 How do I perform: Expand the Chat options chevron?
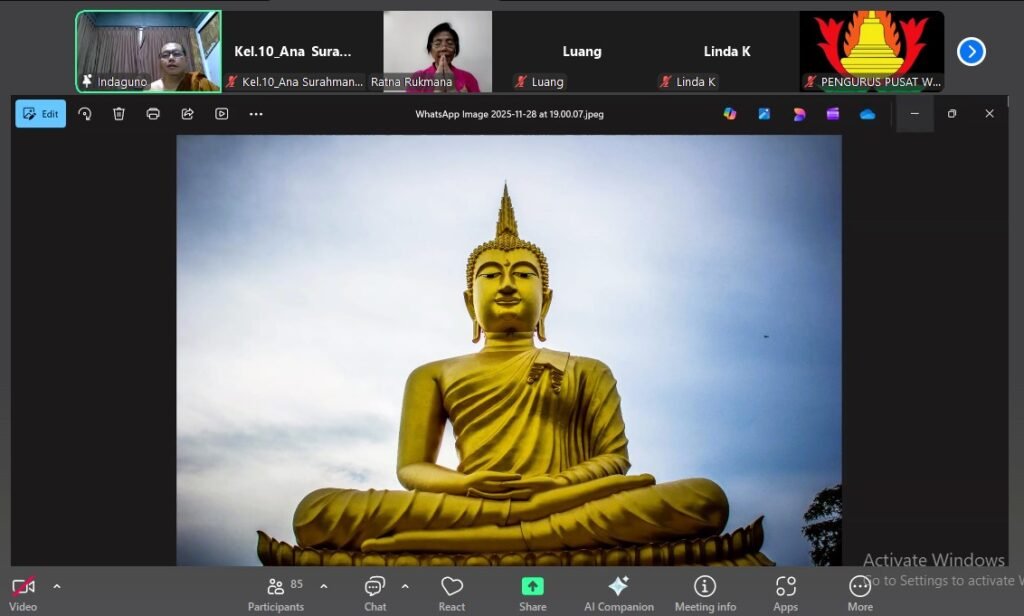[405, 586]
